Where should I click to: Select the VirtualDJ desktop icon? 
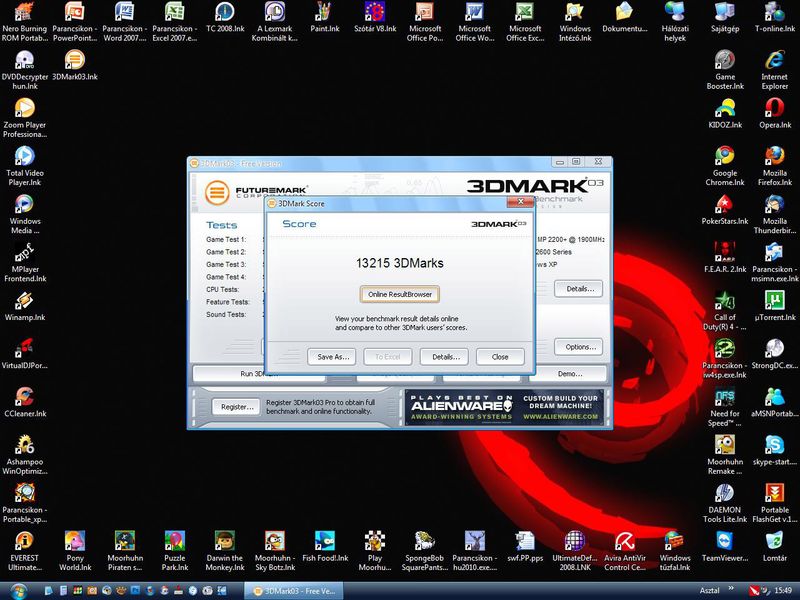(24, 354)
